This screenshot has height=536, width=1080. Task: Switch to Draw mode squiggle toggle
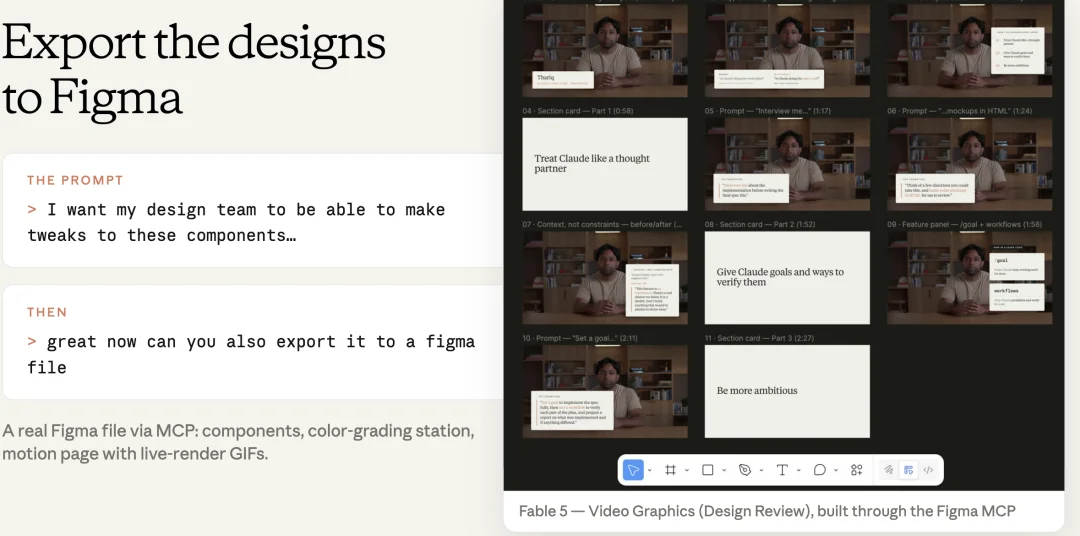tap(889, 470)
